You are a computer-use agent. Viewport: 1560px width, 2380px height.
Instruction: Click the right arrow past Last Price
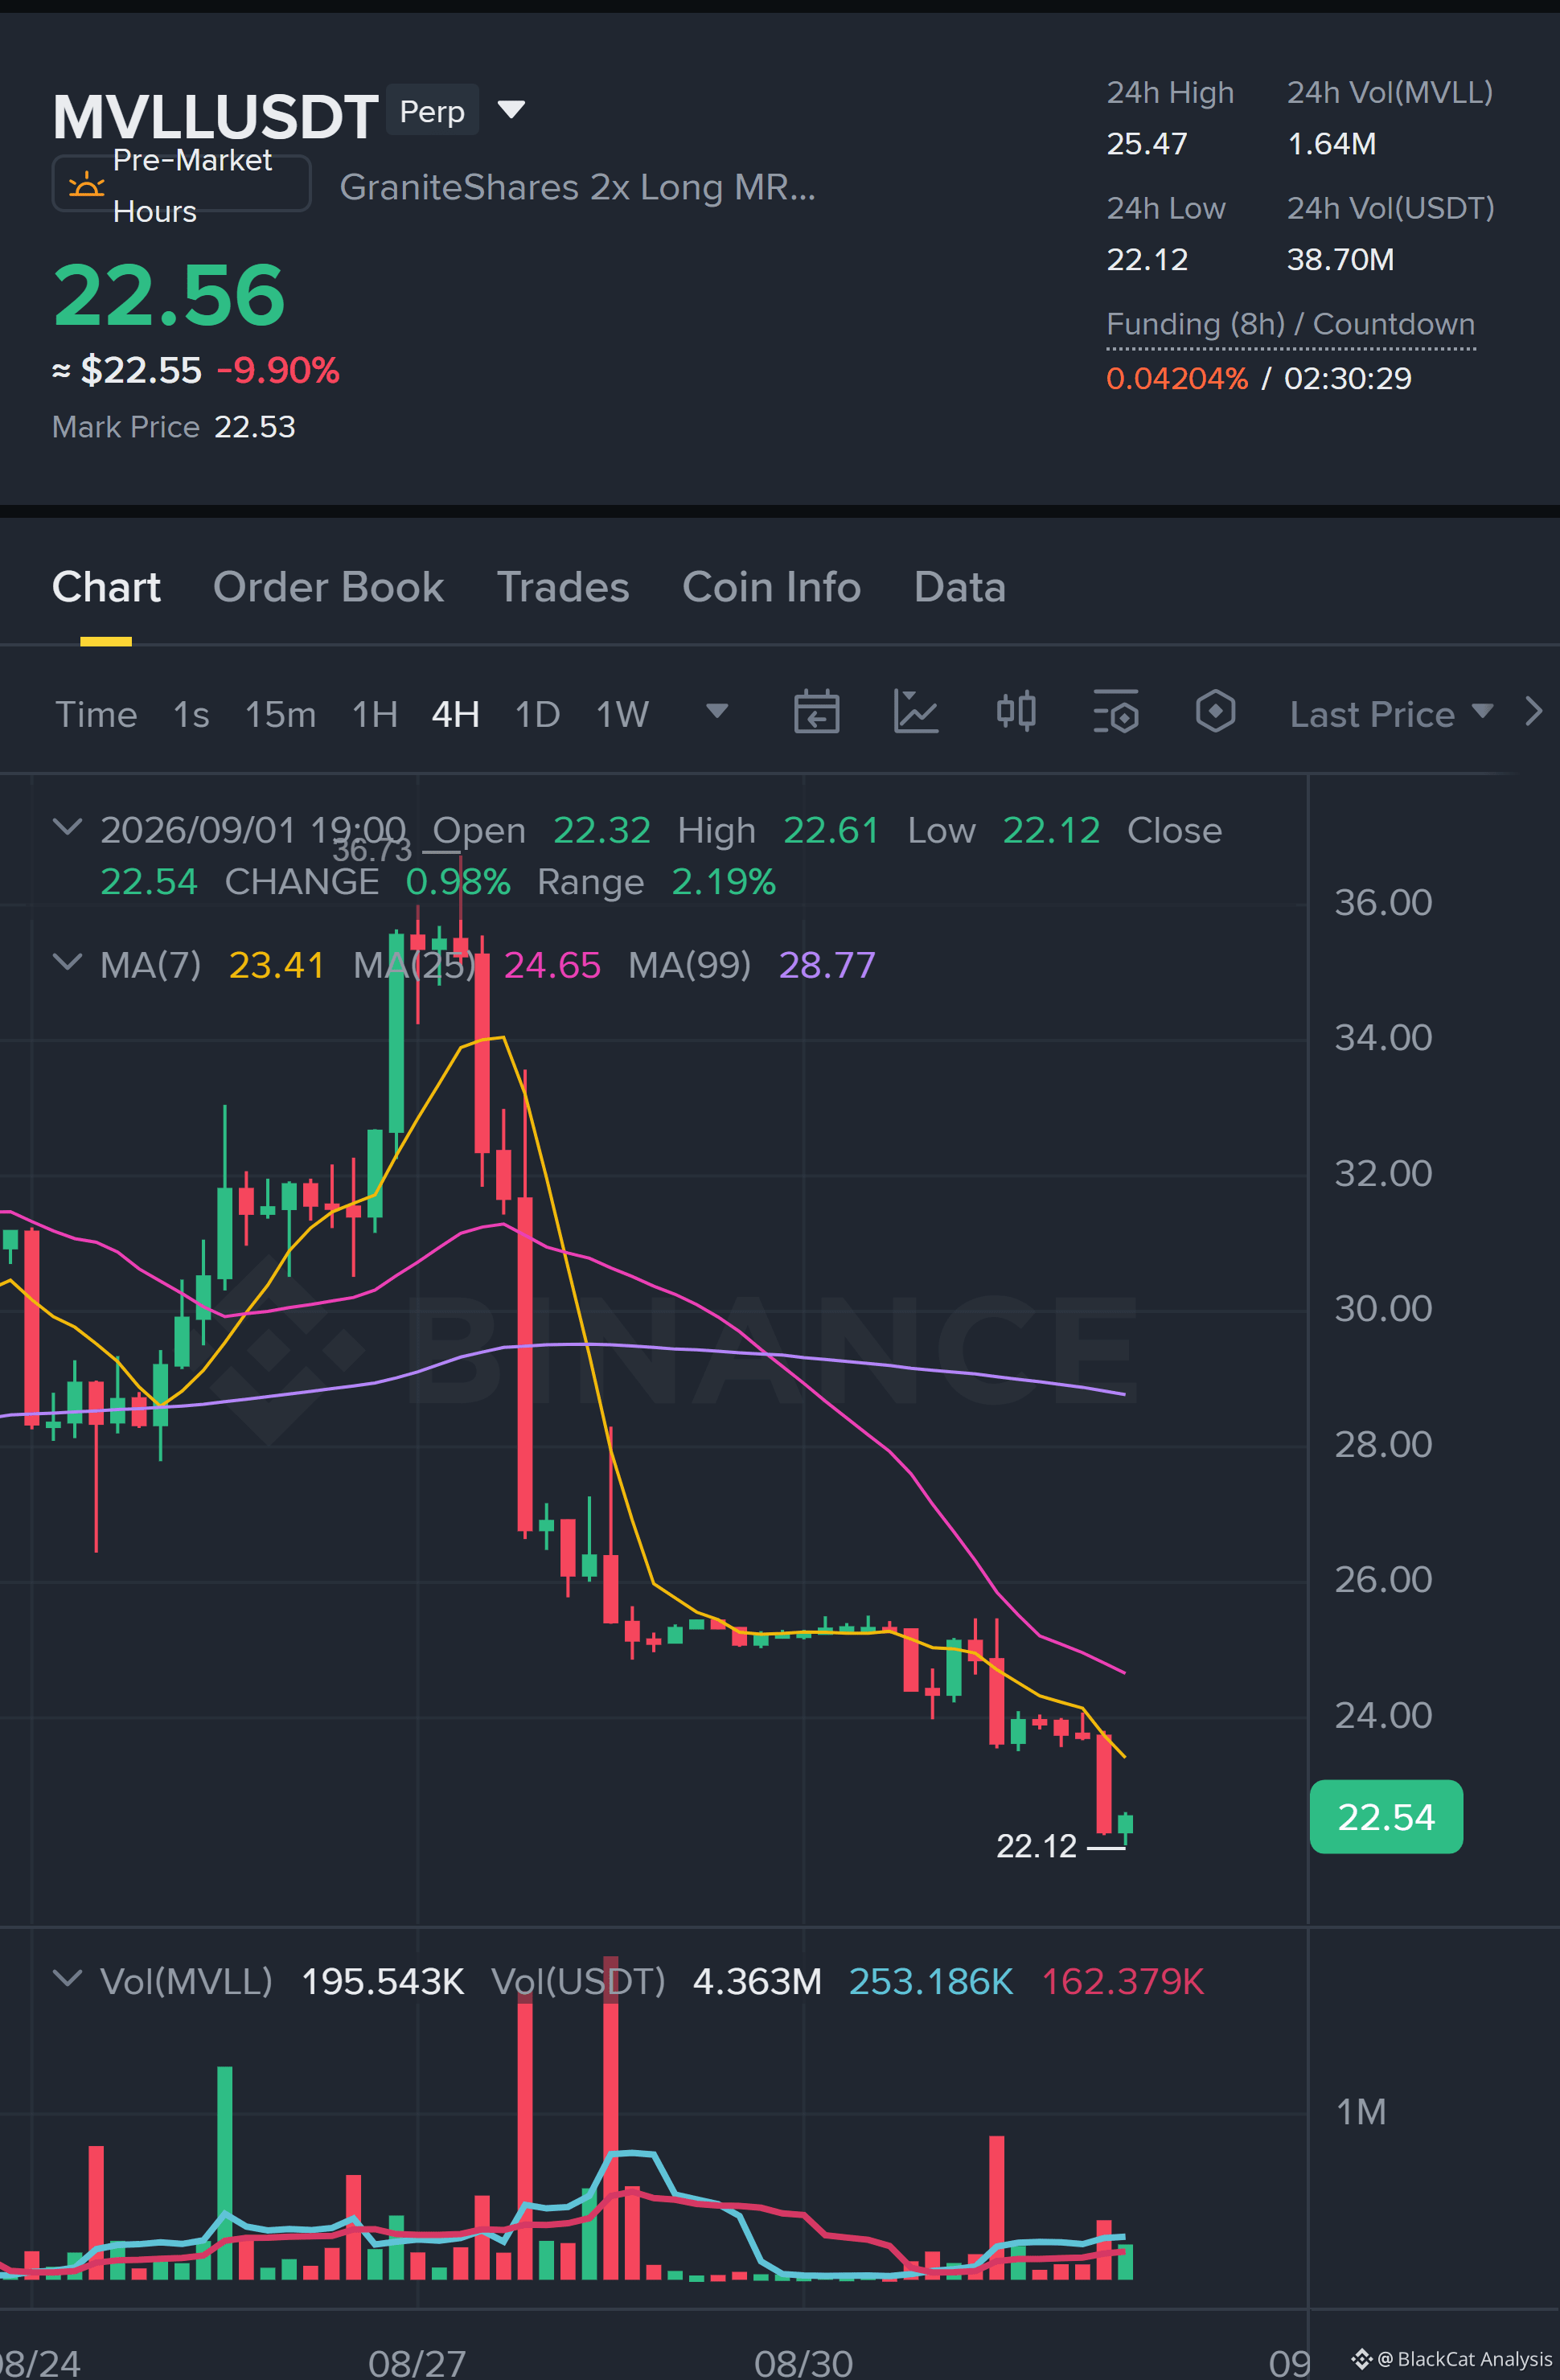click(x=1533, y=712)
